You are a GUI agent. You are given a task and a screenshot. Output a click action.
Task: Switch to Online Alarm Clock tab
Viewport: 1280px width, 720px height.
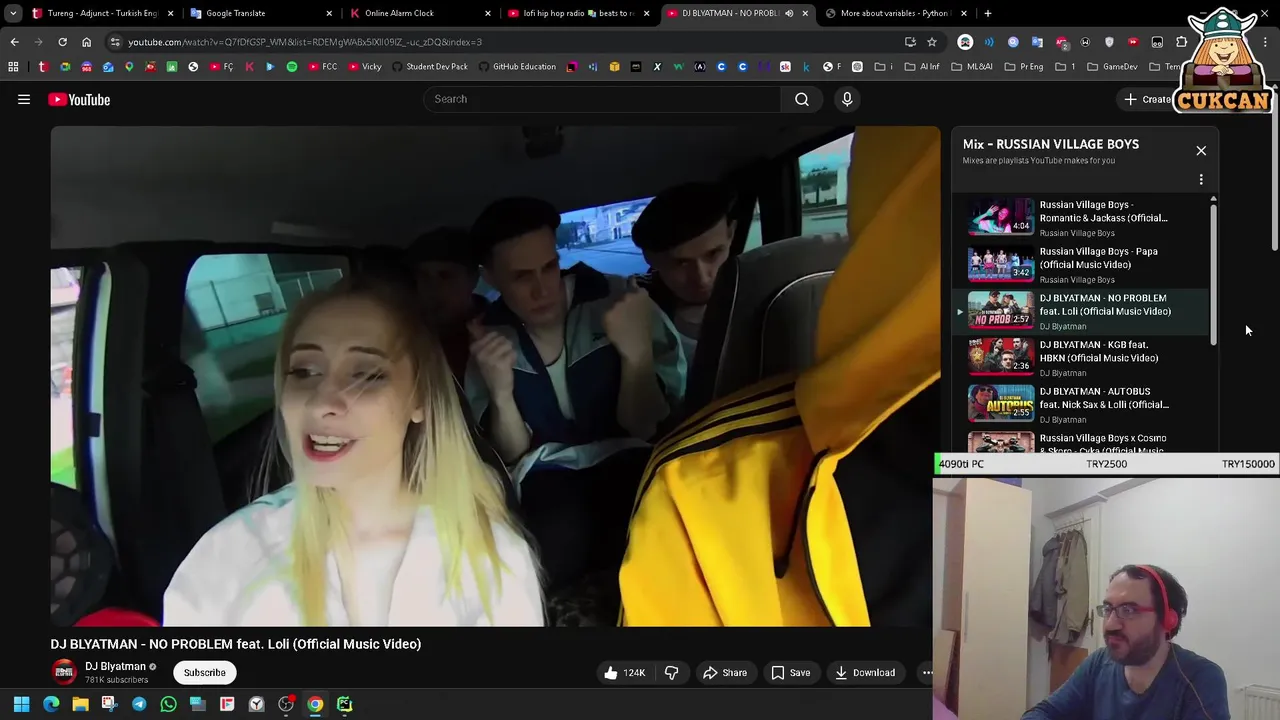coord(422,13)
